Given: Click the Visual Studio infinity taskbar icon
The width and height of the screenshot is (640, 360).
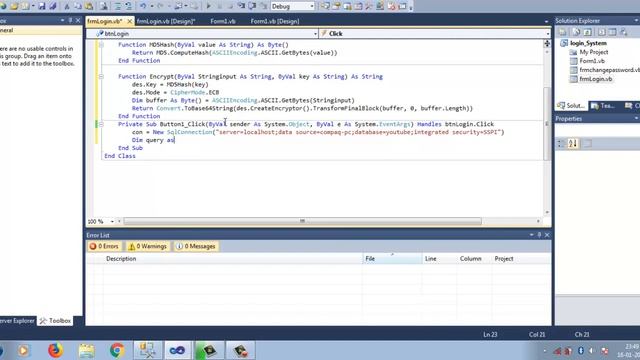Looking at the screenshot, I should pos(178,350).
